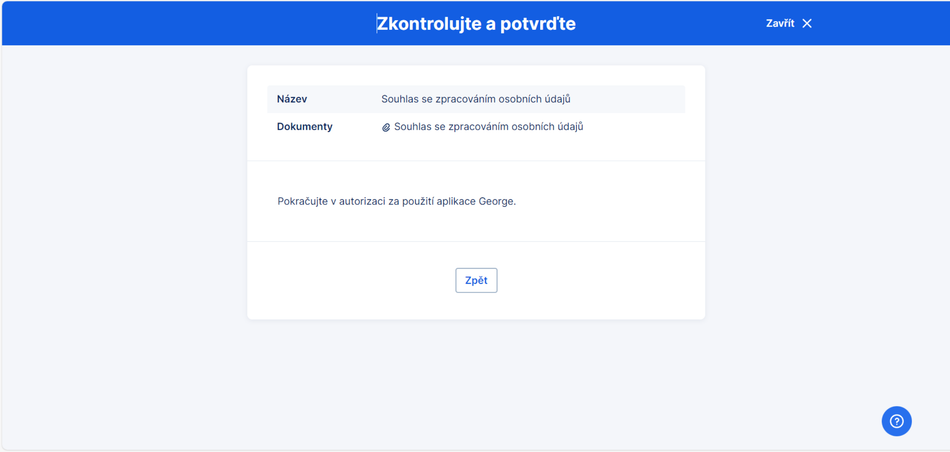
Task: Click the X close icon
Action: (x=806, y=24)
